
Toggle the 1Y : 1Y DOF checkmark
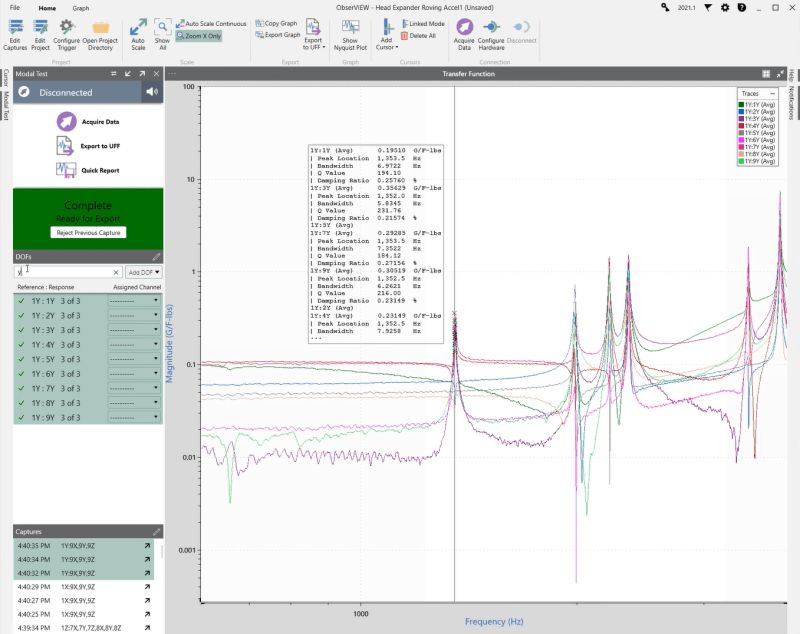(x=21, y=301)
